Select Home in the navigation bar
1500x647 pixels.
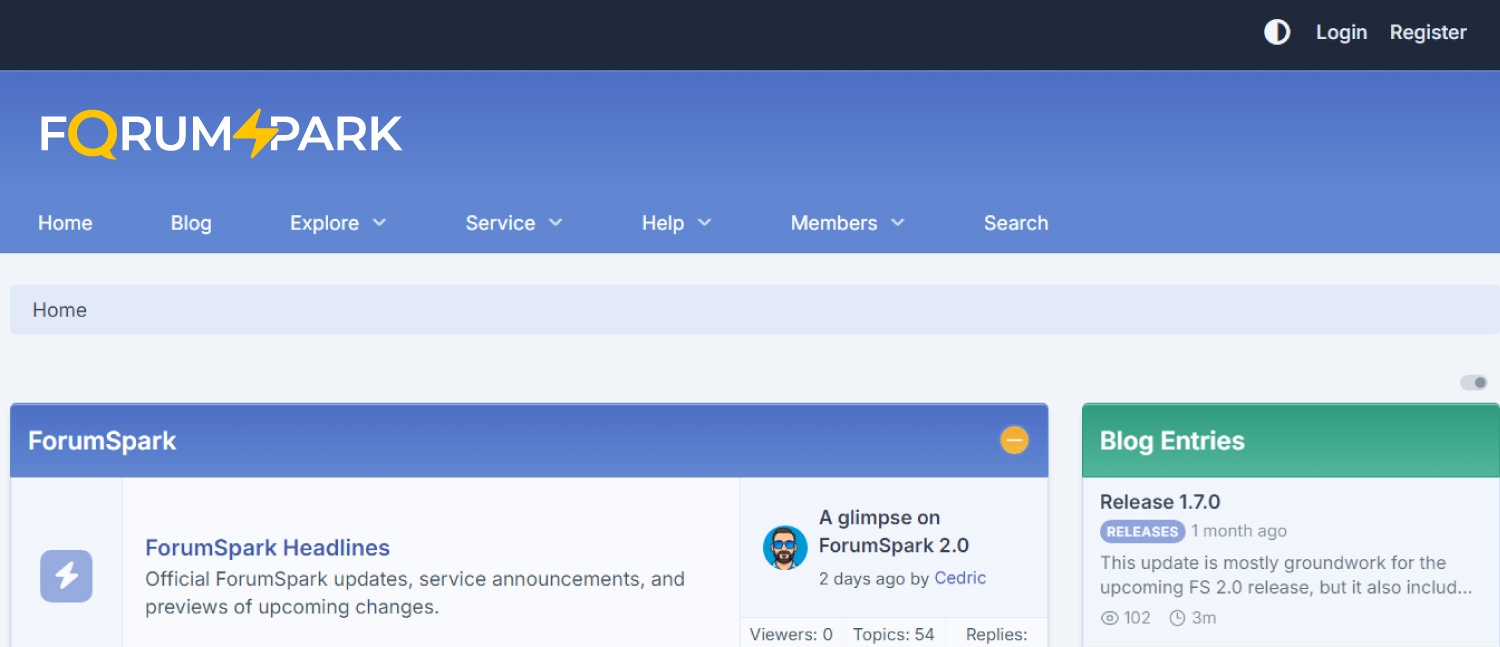65,223
